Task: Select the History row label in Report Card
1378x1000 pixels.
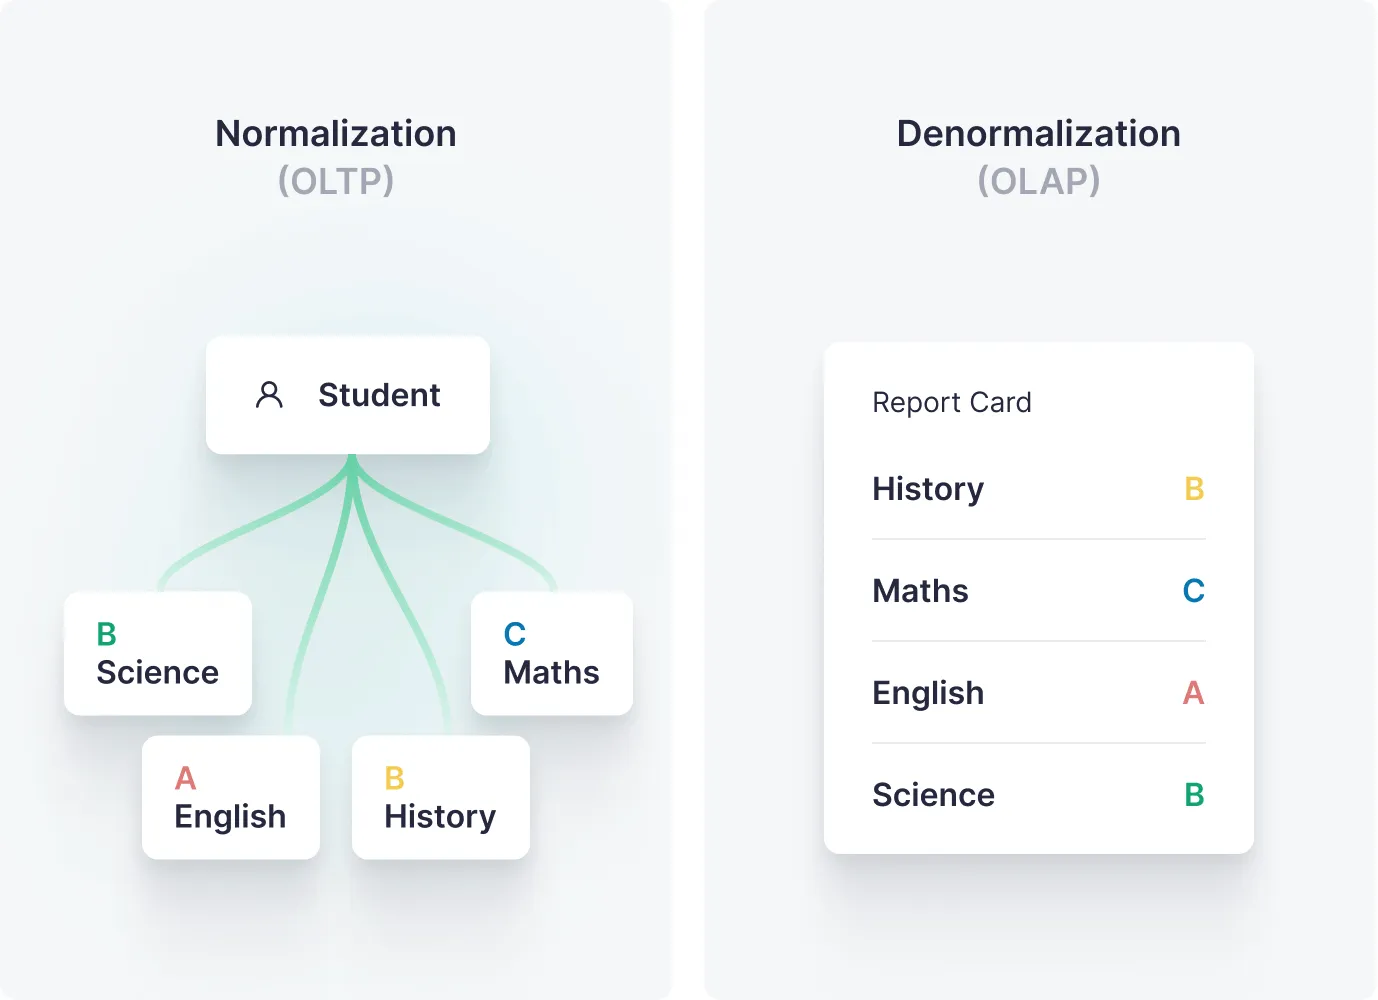Action: pos(928,489)
